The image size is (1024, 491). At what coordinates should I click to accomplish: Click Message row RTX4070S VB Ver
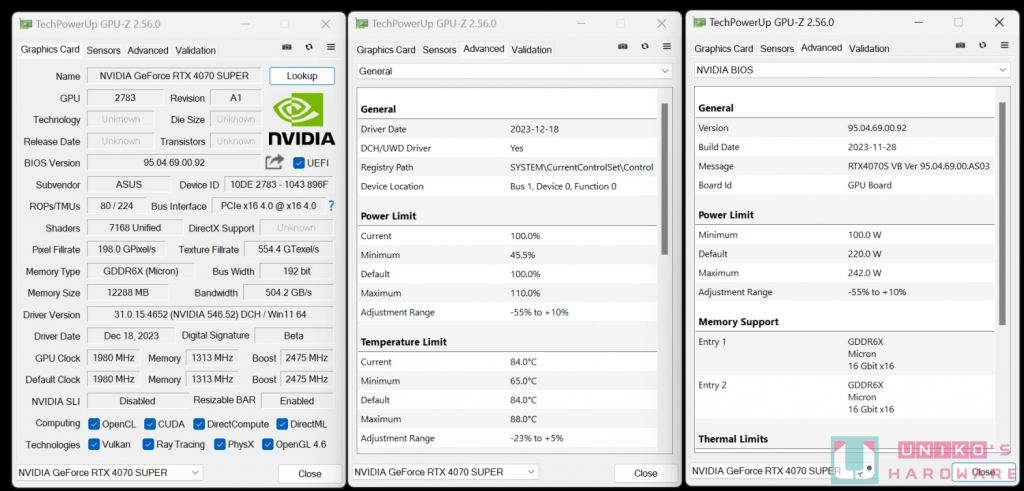[x=845, y=166]
